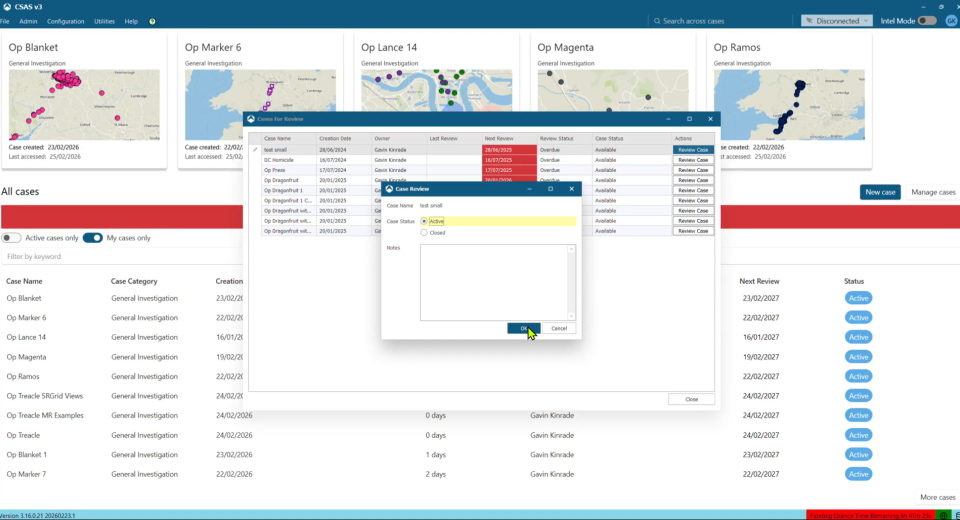The height and width of the screenshot is (520, 960).
Task: Open the Utilities menu
Action: click(104, 21)
